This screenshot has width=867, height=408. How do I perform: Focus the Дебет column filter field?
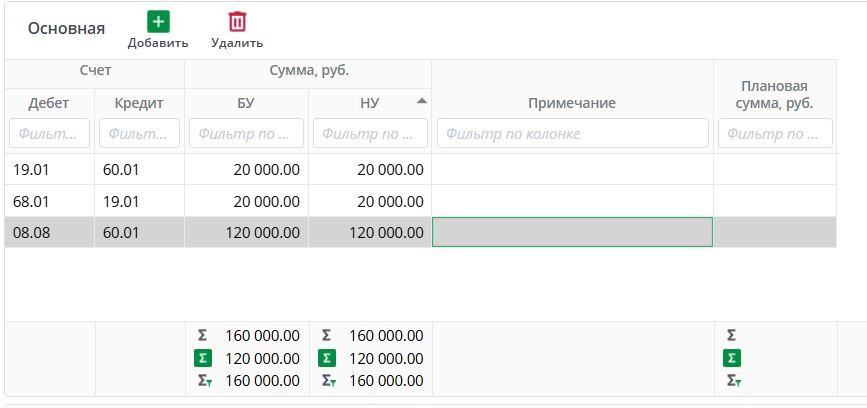click(50, 133)
